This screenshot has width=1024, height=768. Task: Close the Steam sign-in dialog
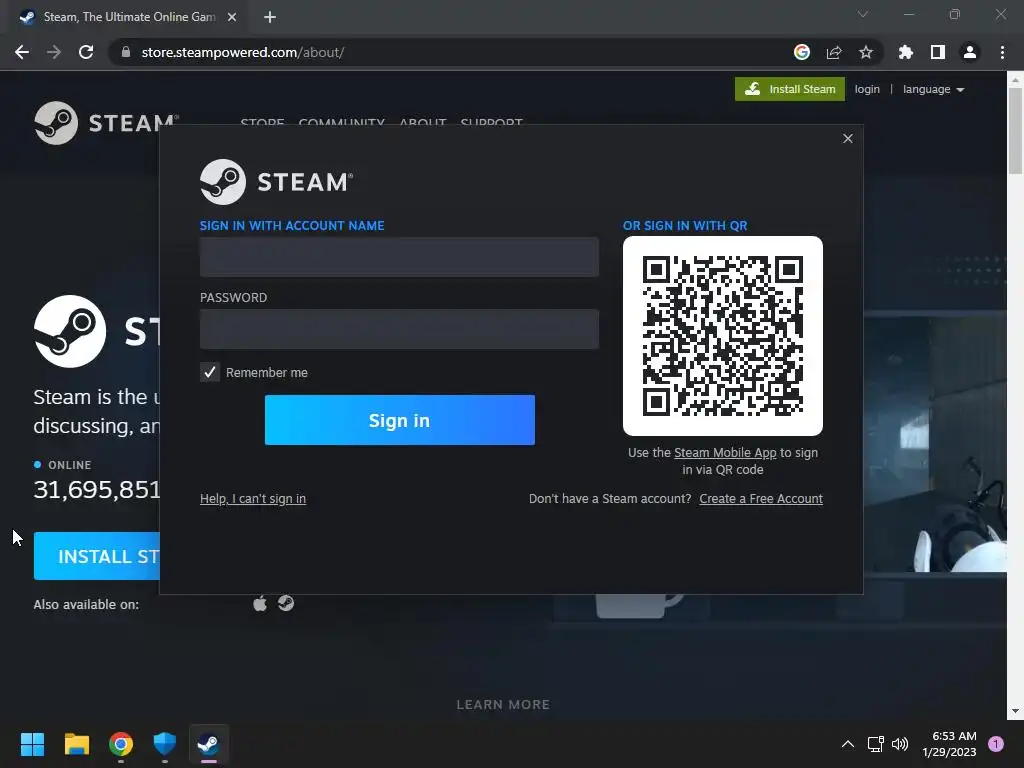tap(848, 138)
